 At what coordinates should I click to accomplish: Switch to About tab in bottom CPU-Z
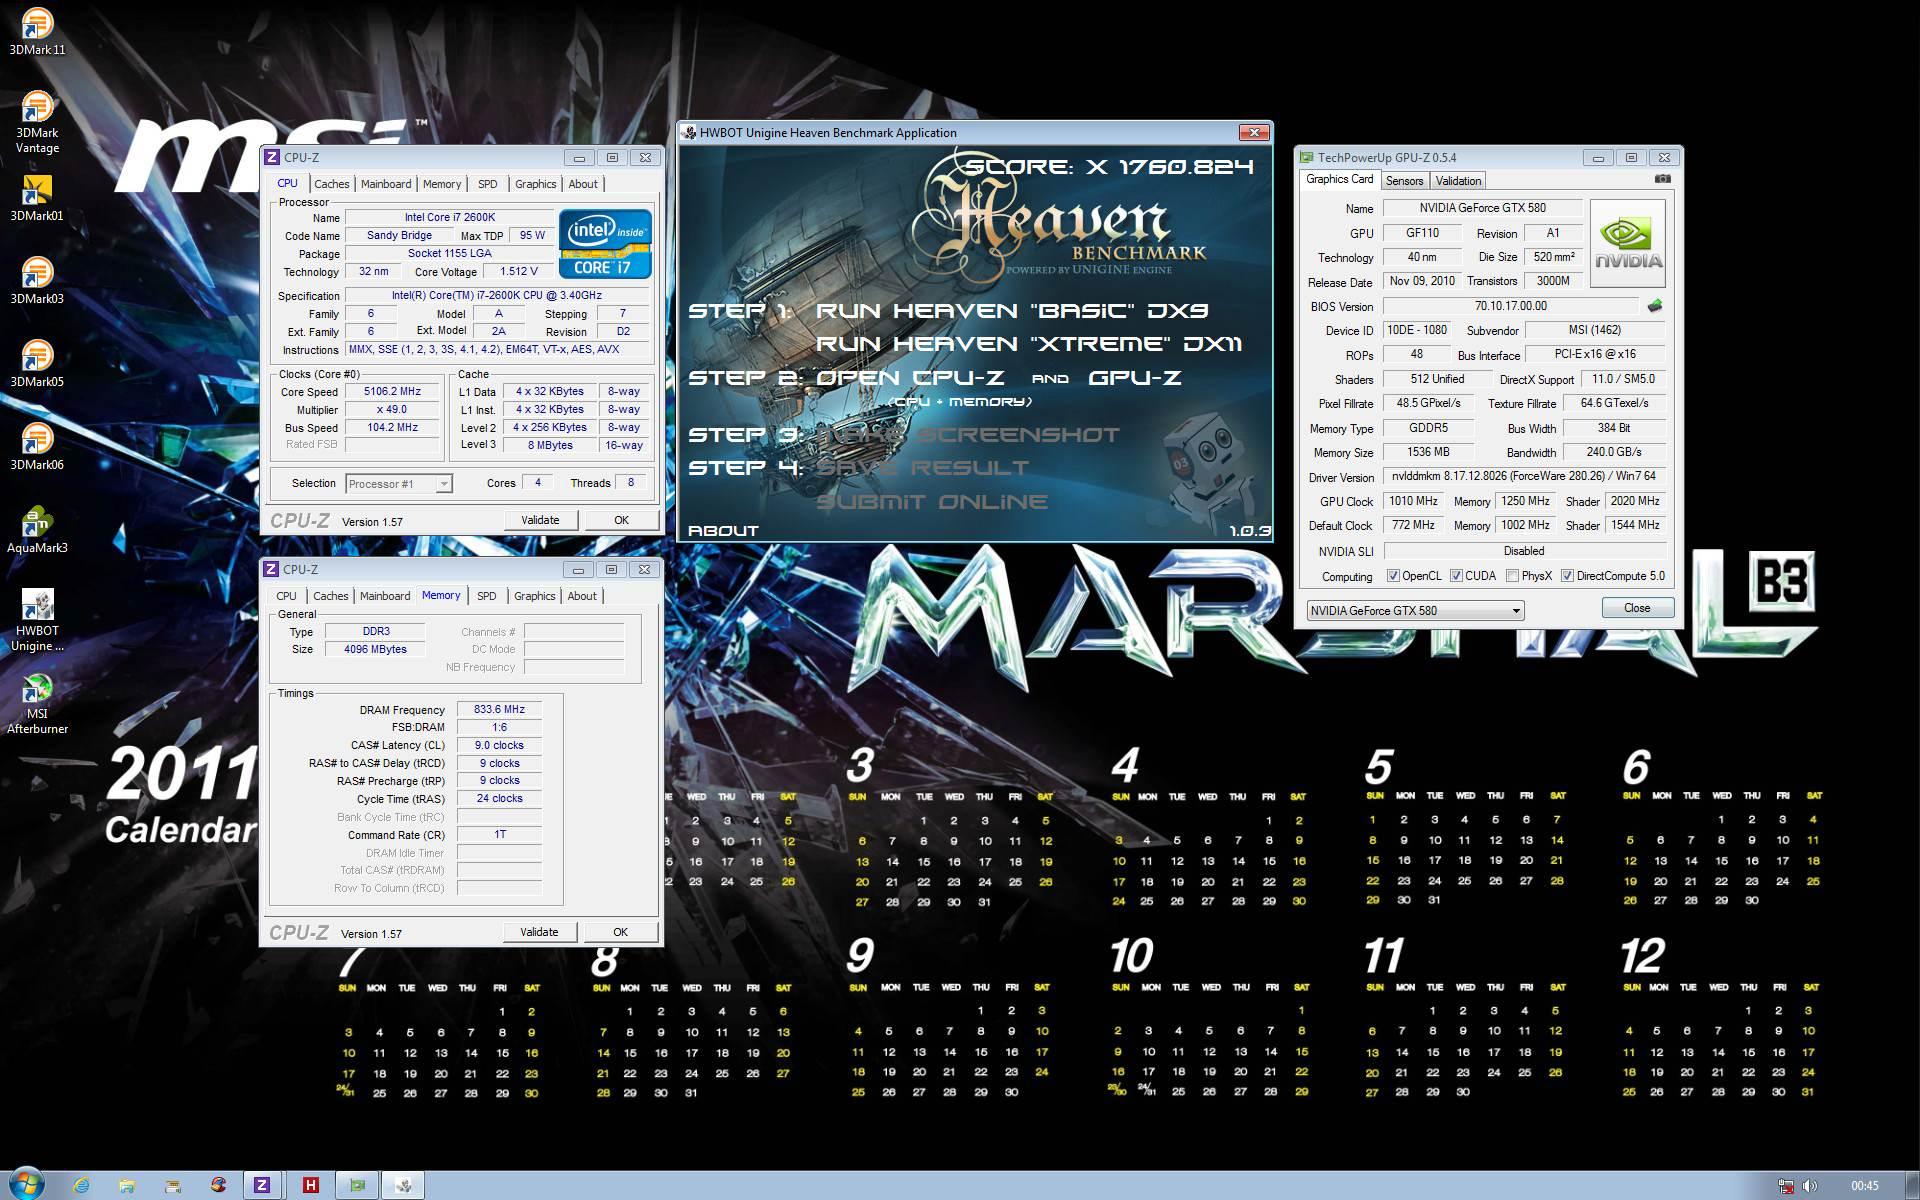582,596
